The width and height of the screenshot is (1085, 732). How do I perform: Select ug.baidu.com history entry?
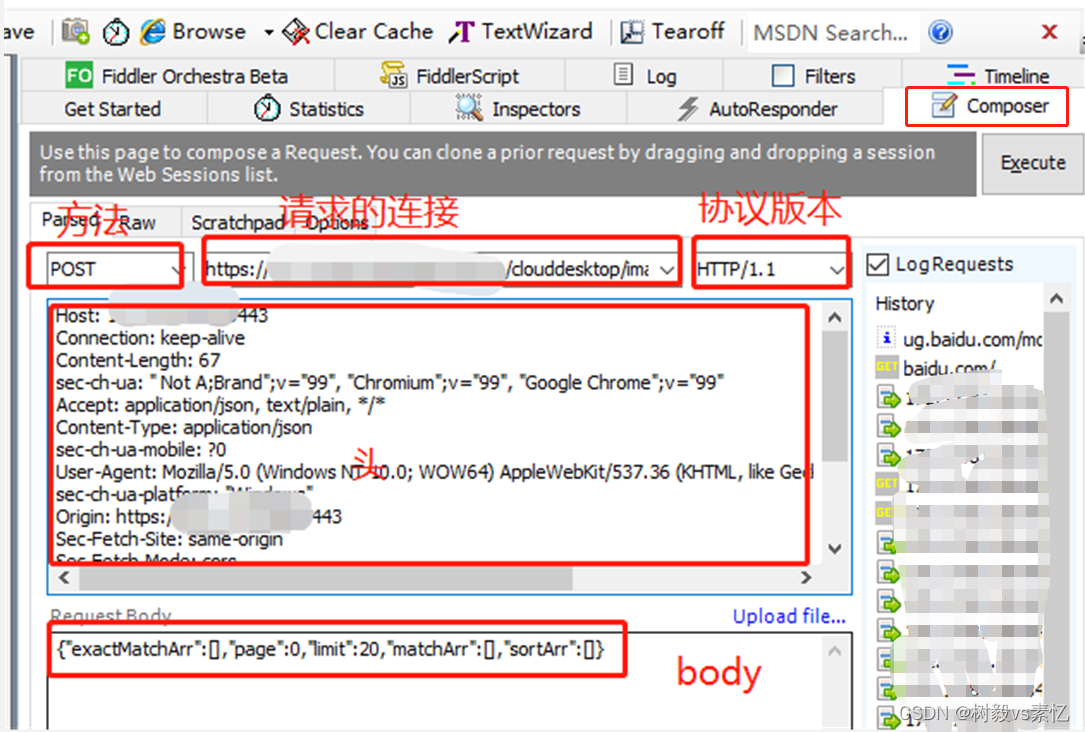pos(959,340)
